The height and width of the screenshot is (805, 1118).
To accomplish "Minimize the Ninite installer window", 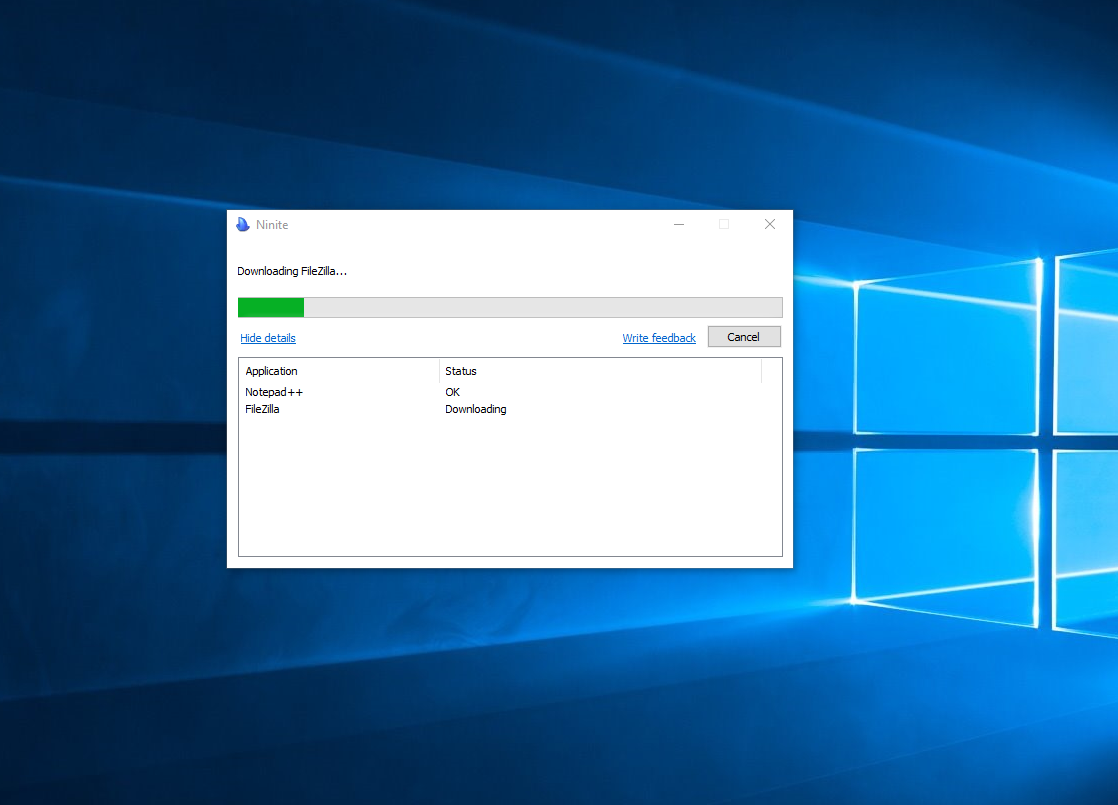I will click(679, 224).
